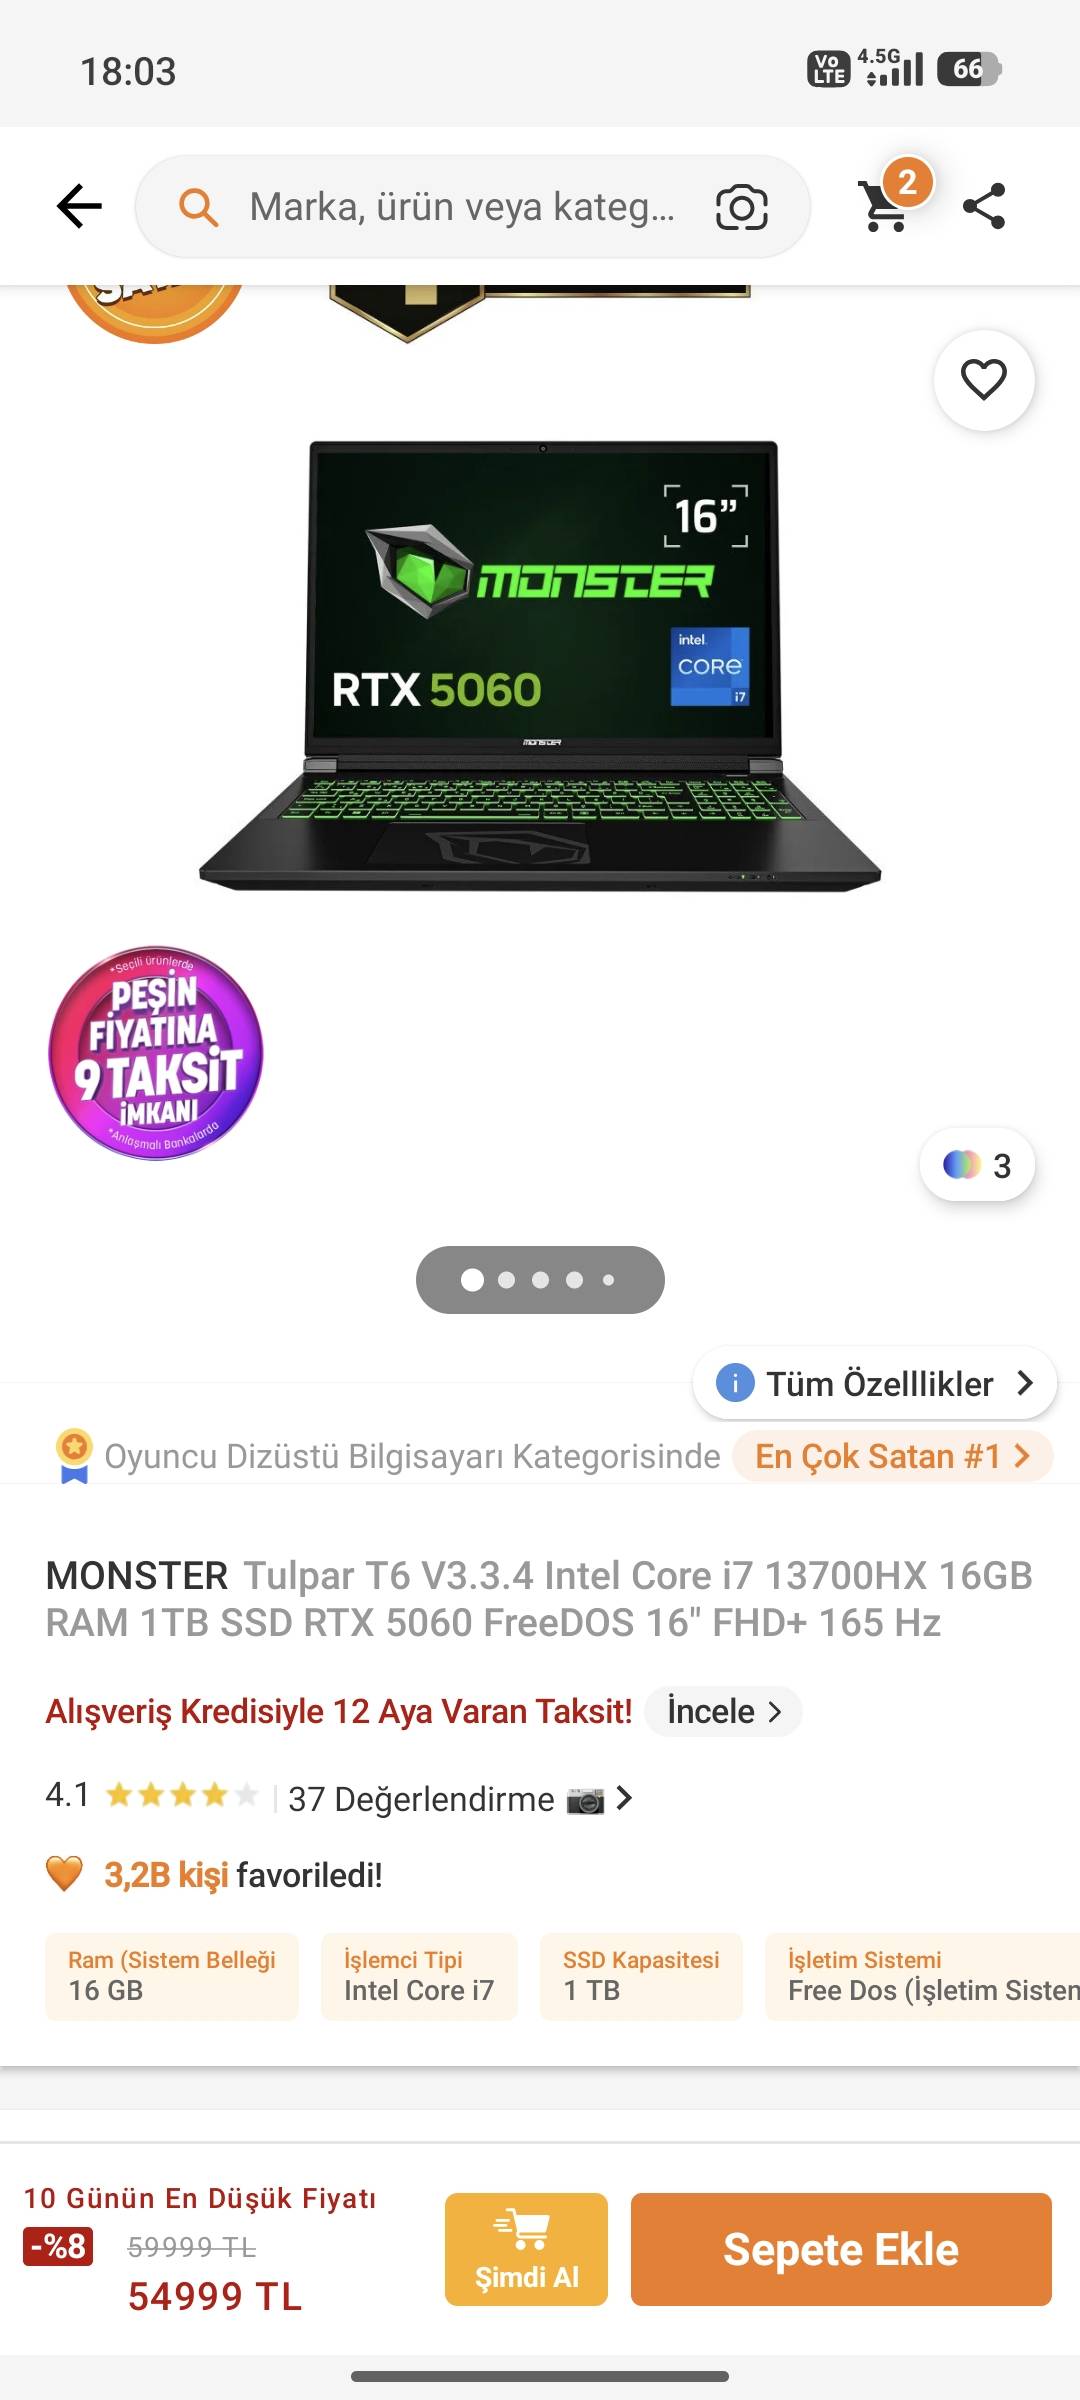Open the camera visual search icon
Viewport: 1080px width, 2400px height.
pos(741,208)
